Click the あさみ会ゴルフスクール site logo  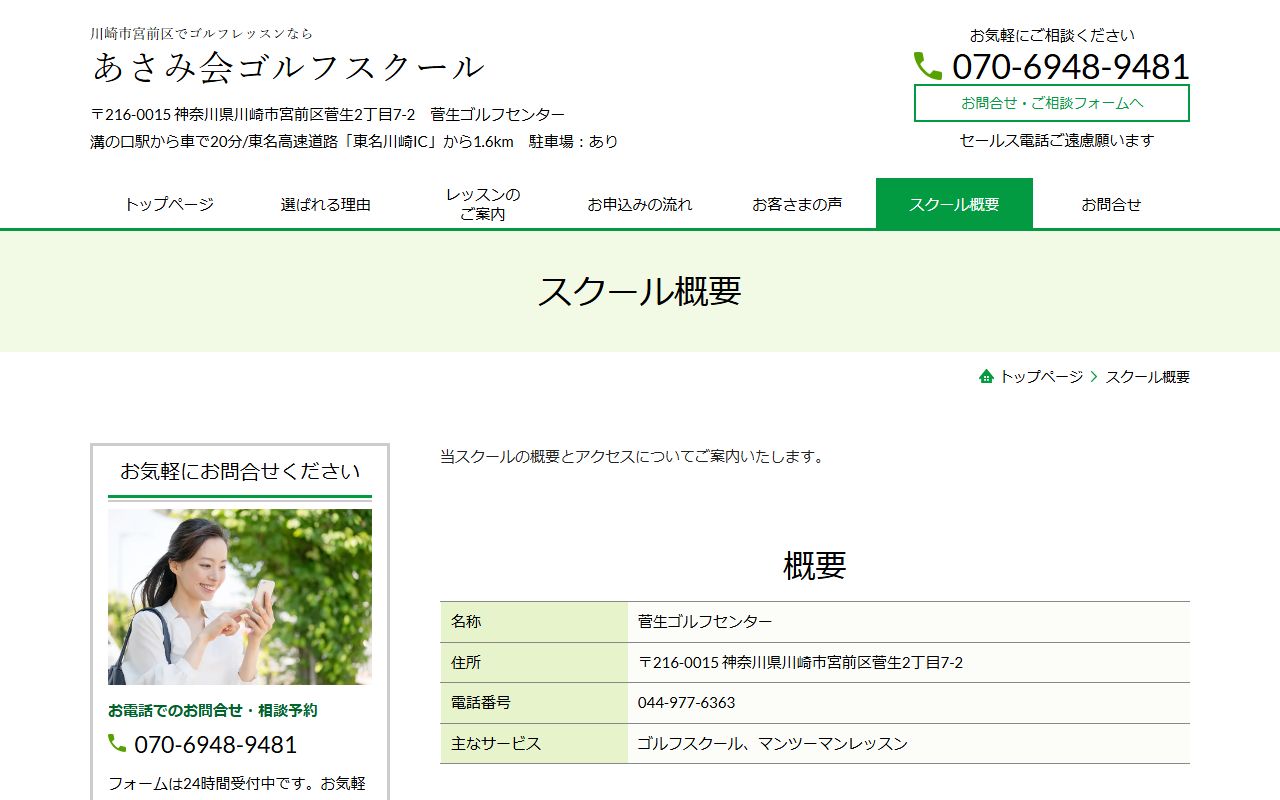pyautogui.click(x=289, y=67)
